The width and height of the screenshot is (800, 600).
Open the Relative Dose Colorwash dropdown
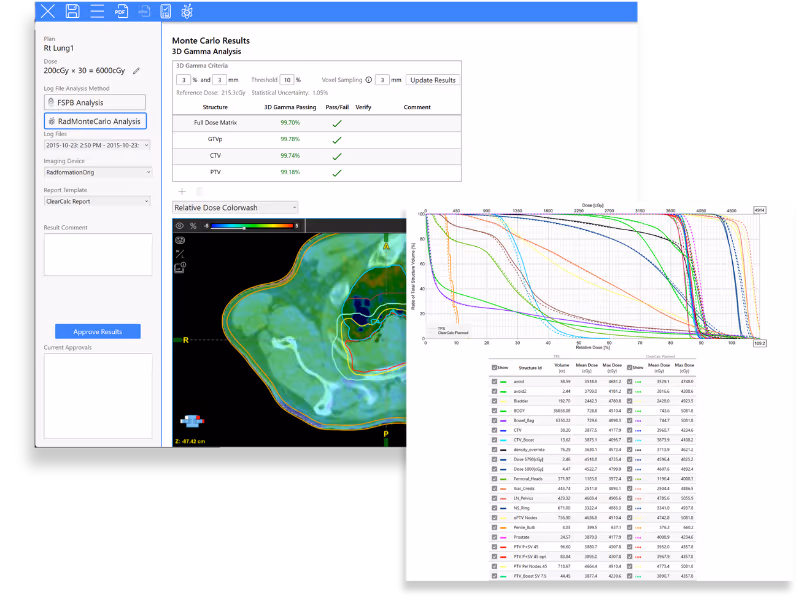tap(235, 208)
